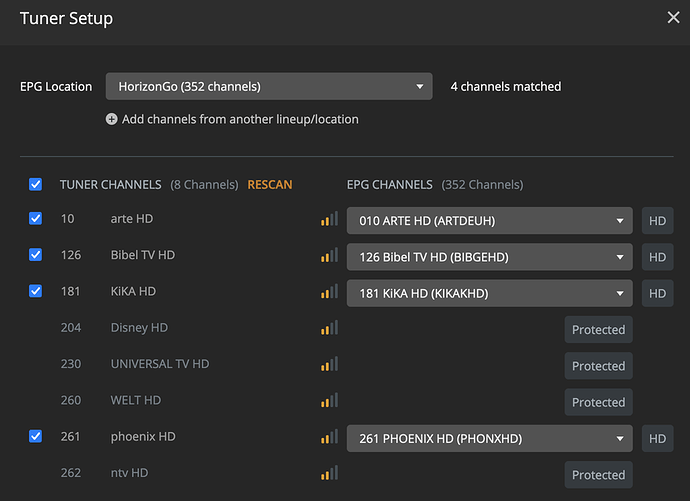Image resolution: width=690 pixels, height=501 pixels.
Task: Click the HD button for arte HD
Action: click(x=657, y=220)
